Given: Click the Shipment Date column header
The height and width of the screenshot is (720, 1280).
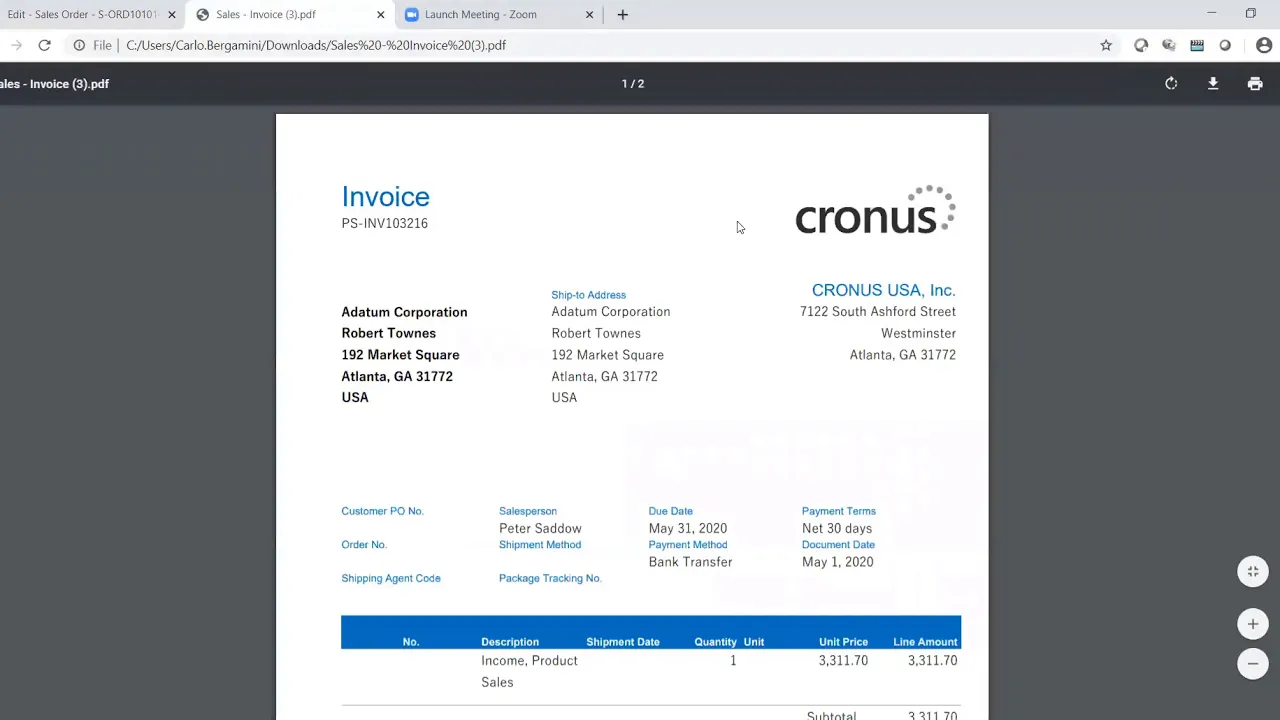Looking at the screenshot, I should [x=623, y=642].
